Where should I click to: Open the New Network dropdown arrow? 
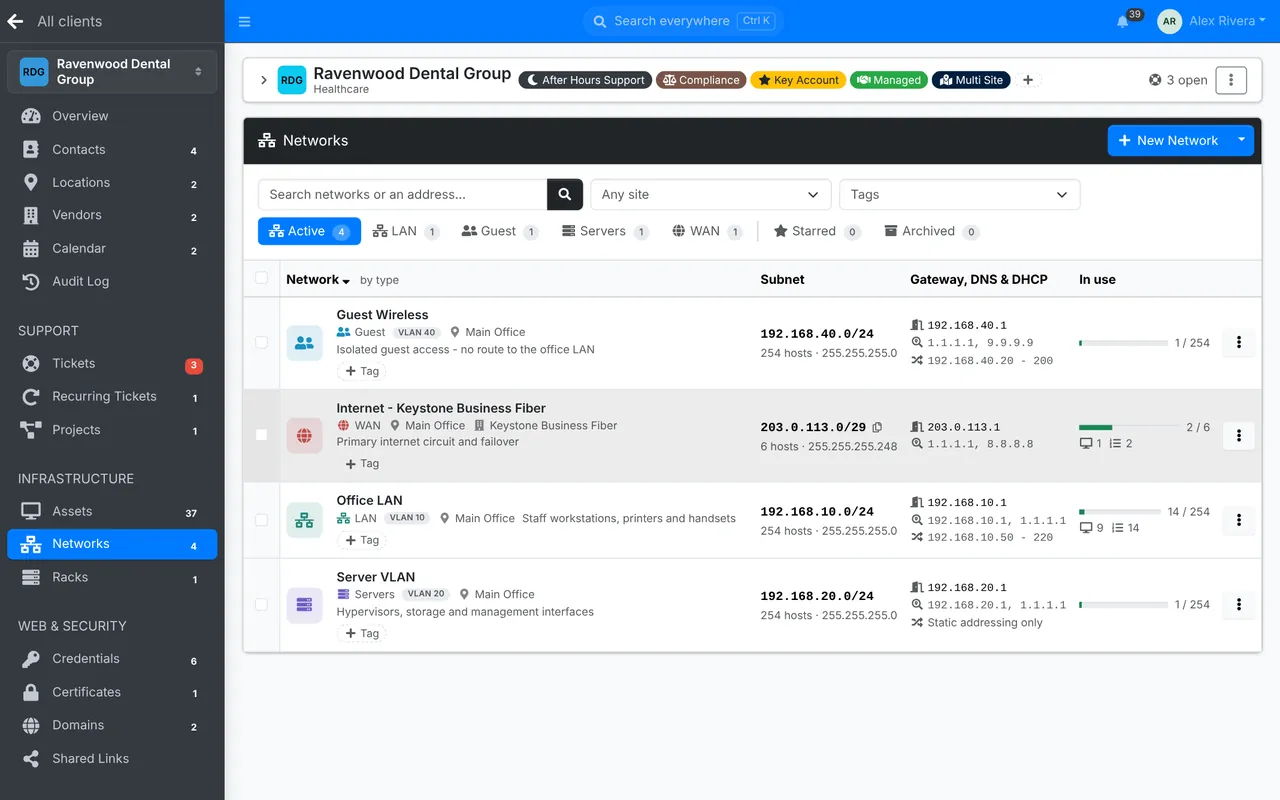[x=1241, y=140]
